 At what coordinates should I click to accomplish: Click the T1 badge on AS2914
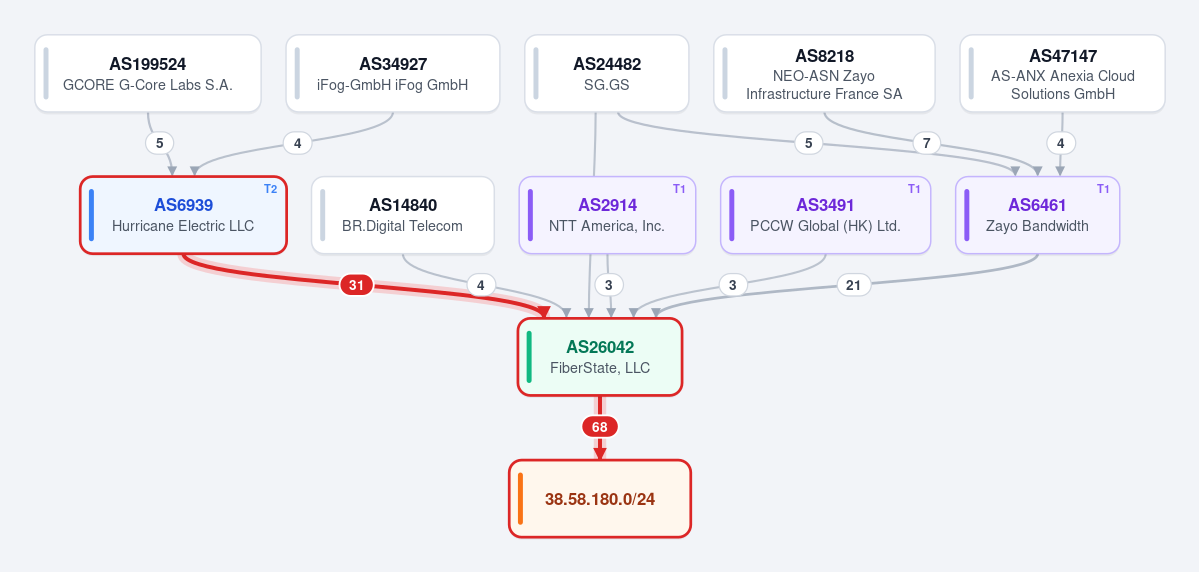click(x=679, y=189)
